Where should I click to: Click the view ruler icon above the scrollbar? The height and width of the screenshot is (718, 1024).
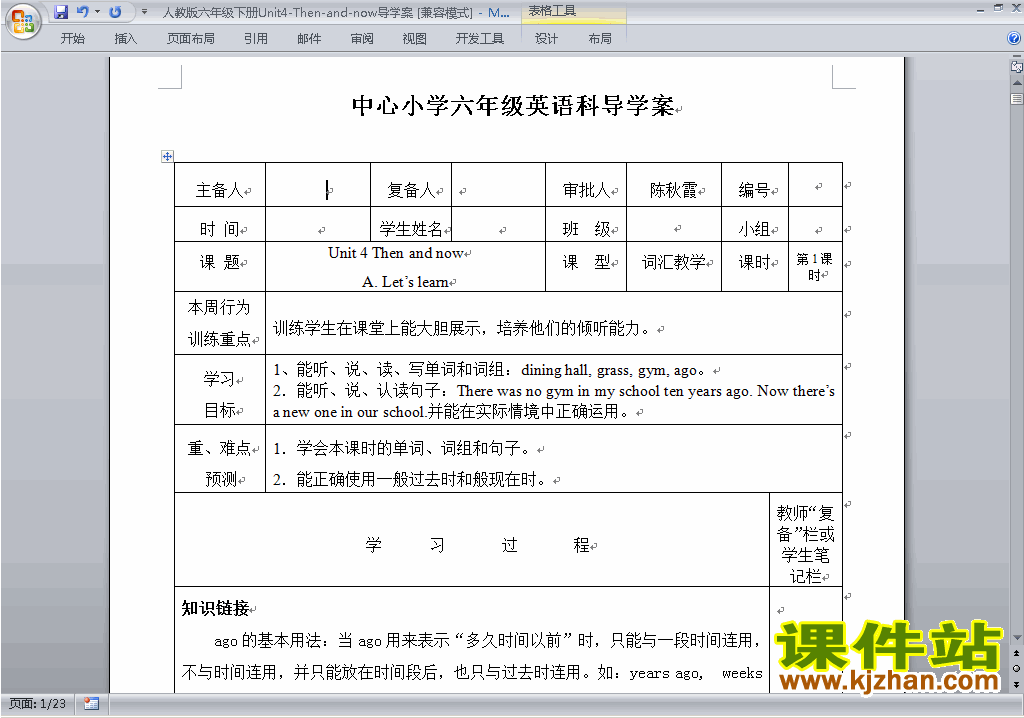point(1016,66)
